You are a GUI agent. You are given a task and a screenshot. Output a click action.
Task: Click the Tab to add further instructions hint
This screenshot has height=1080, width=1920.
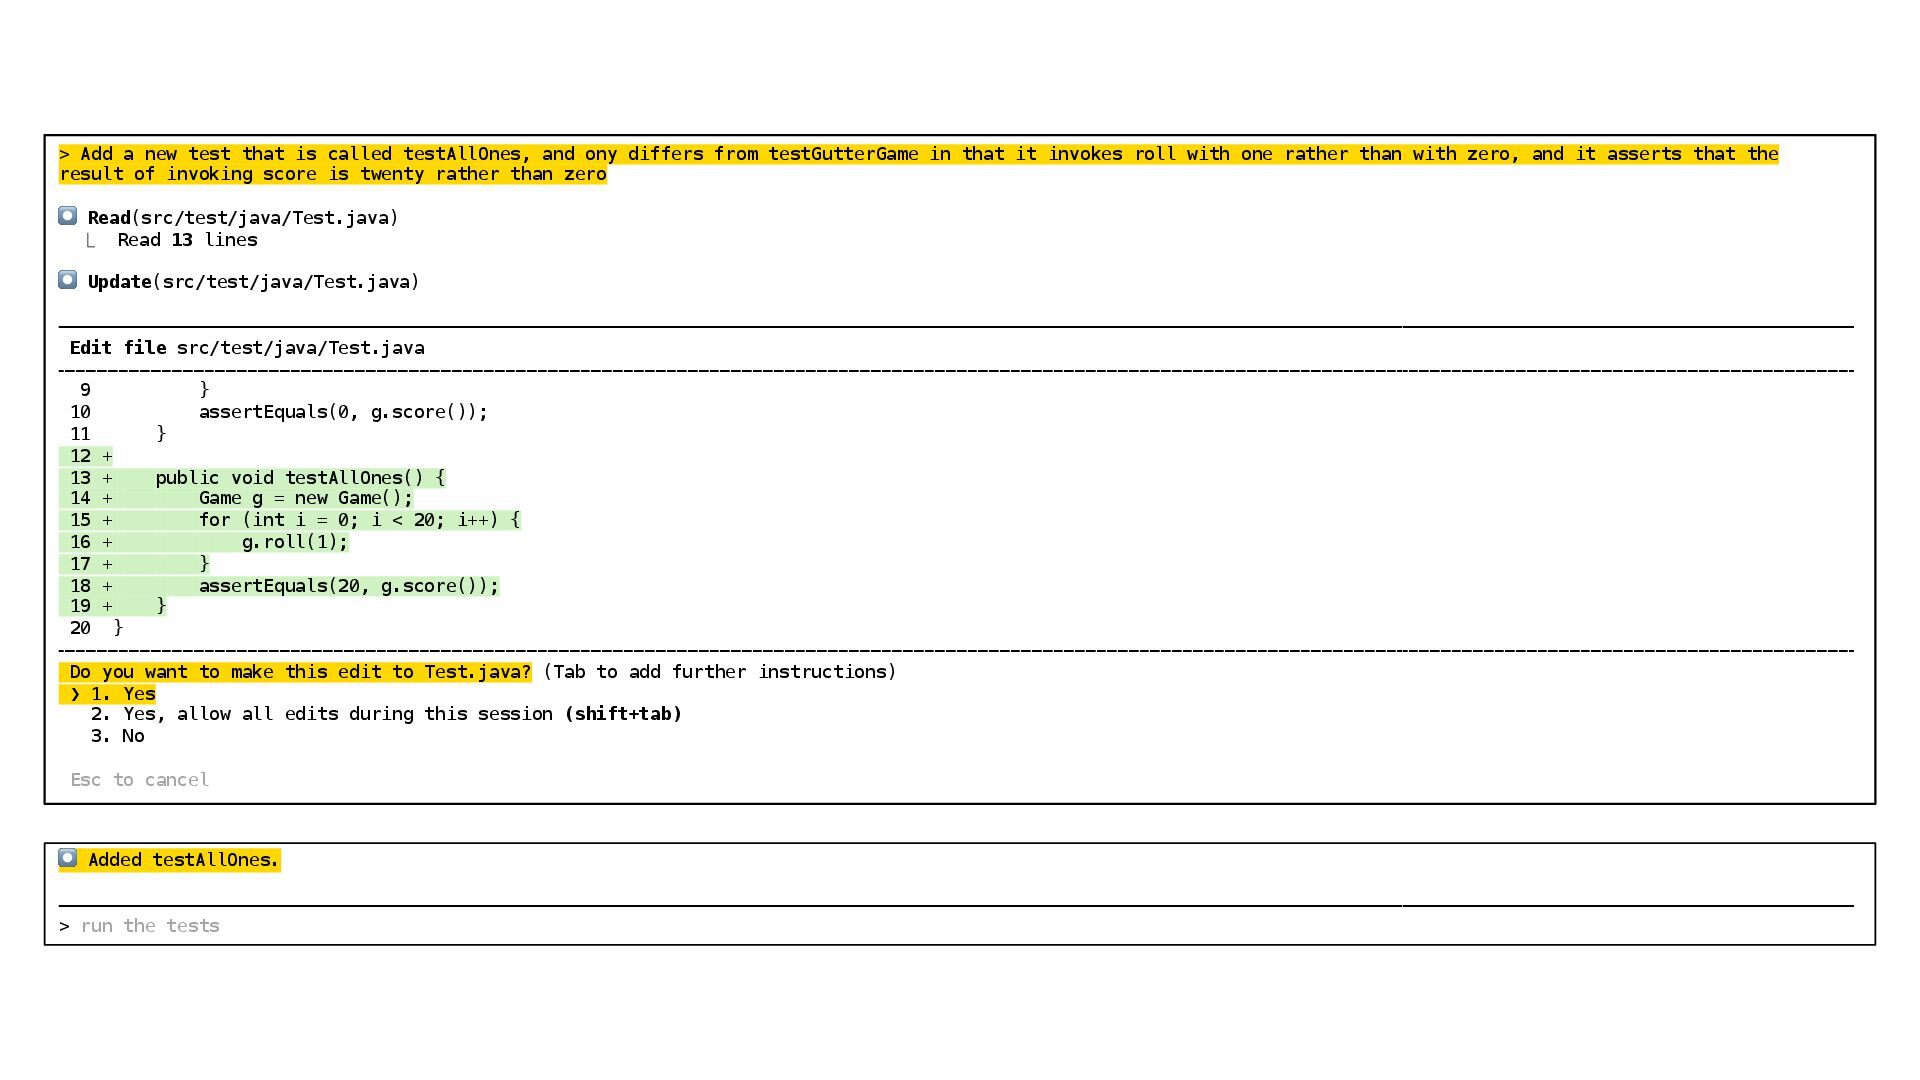[719, 672]
